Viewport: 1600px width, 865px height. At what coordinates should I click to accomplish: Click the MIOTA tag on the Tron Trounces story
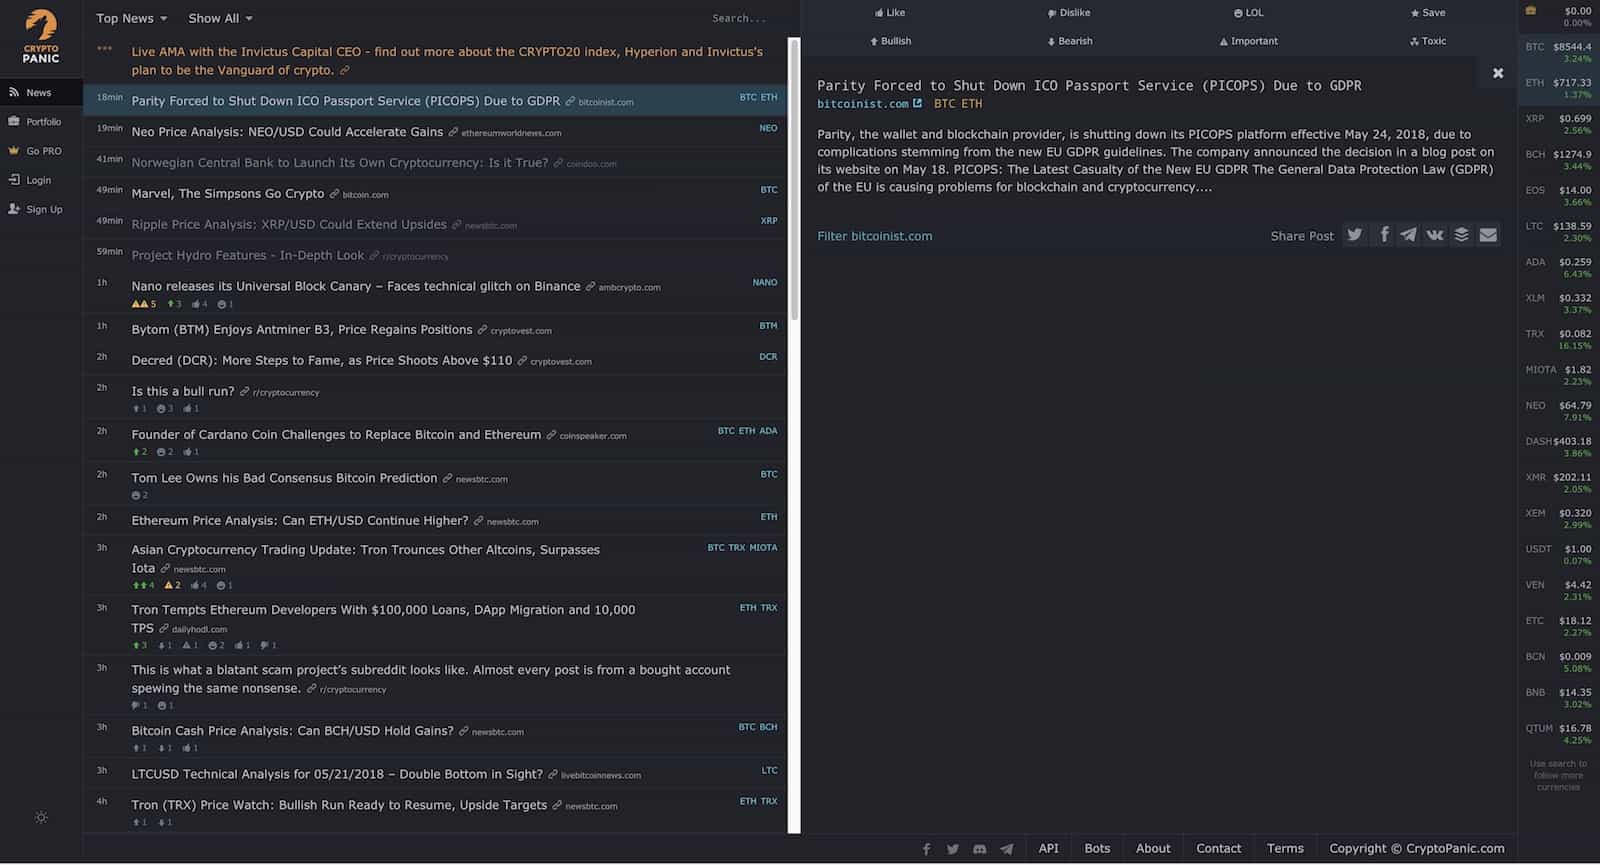point(763,548)
